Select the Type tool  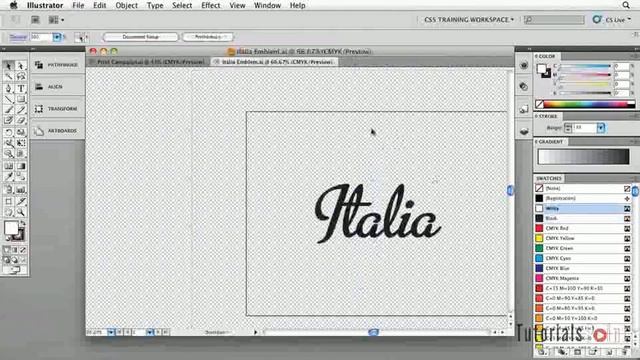21,88
